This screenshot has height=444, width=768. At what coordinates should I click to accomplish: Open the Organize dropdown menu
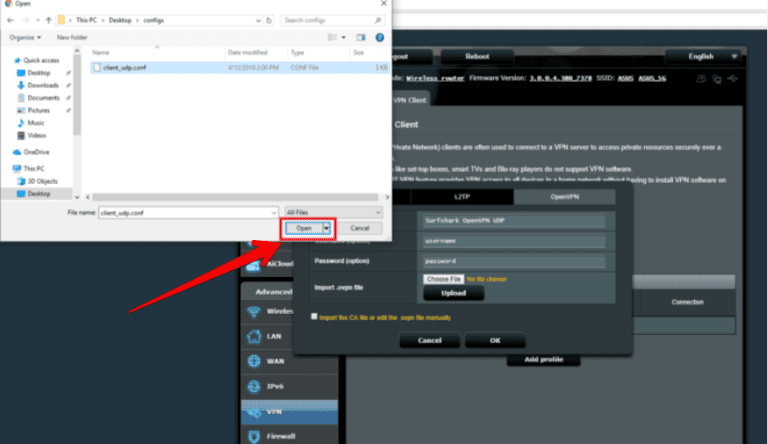coord(25,37)
